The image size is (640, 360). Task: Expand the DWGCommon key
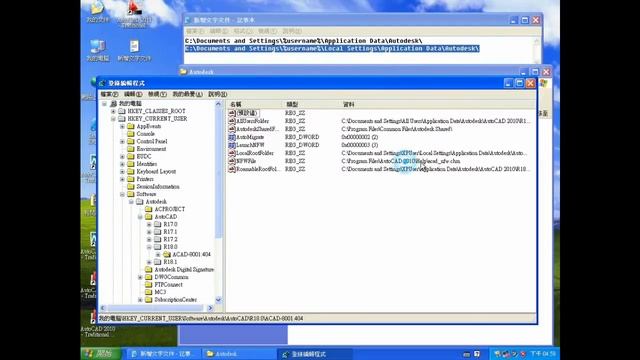click(140, 277)
